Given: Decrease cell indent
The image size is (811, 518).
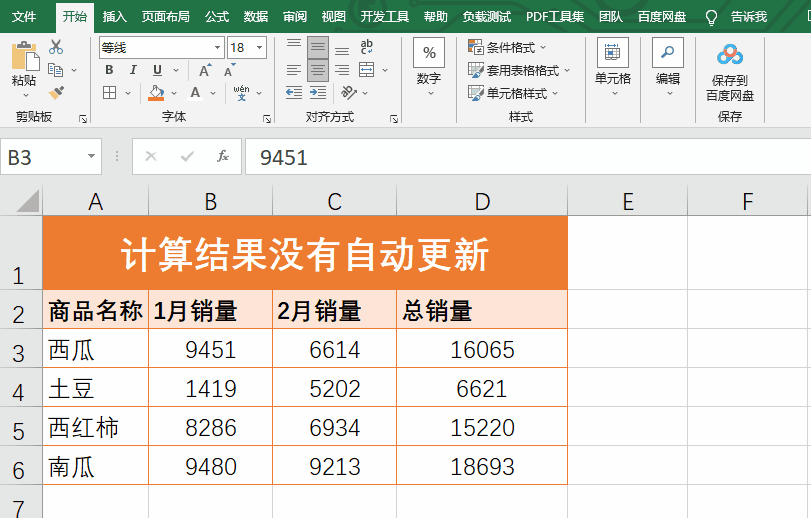Looking at the screenshot, I should pyautogui.click(x=294, y=93).
